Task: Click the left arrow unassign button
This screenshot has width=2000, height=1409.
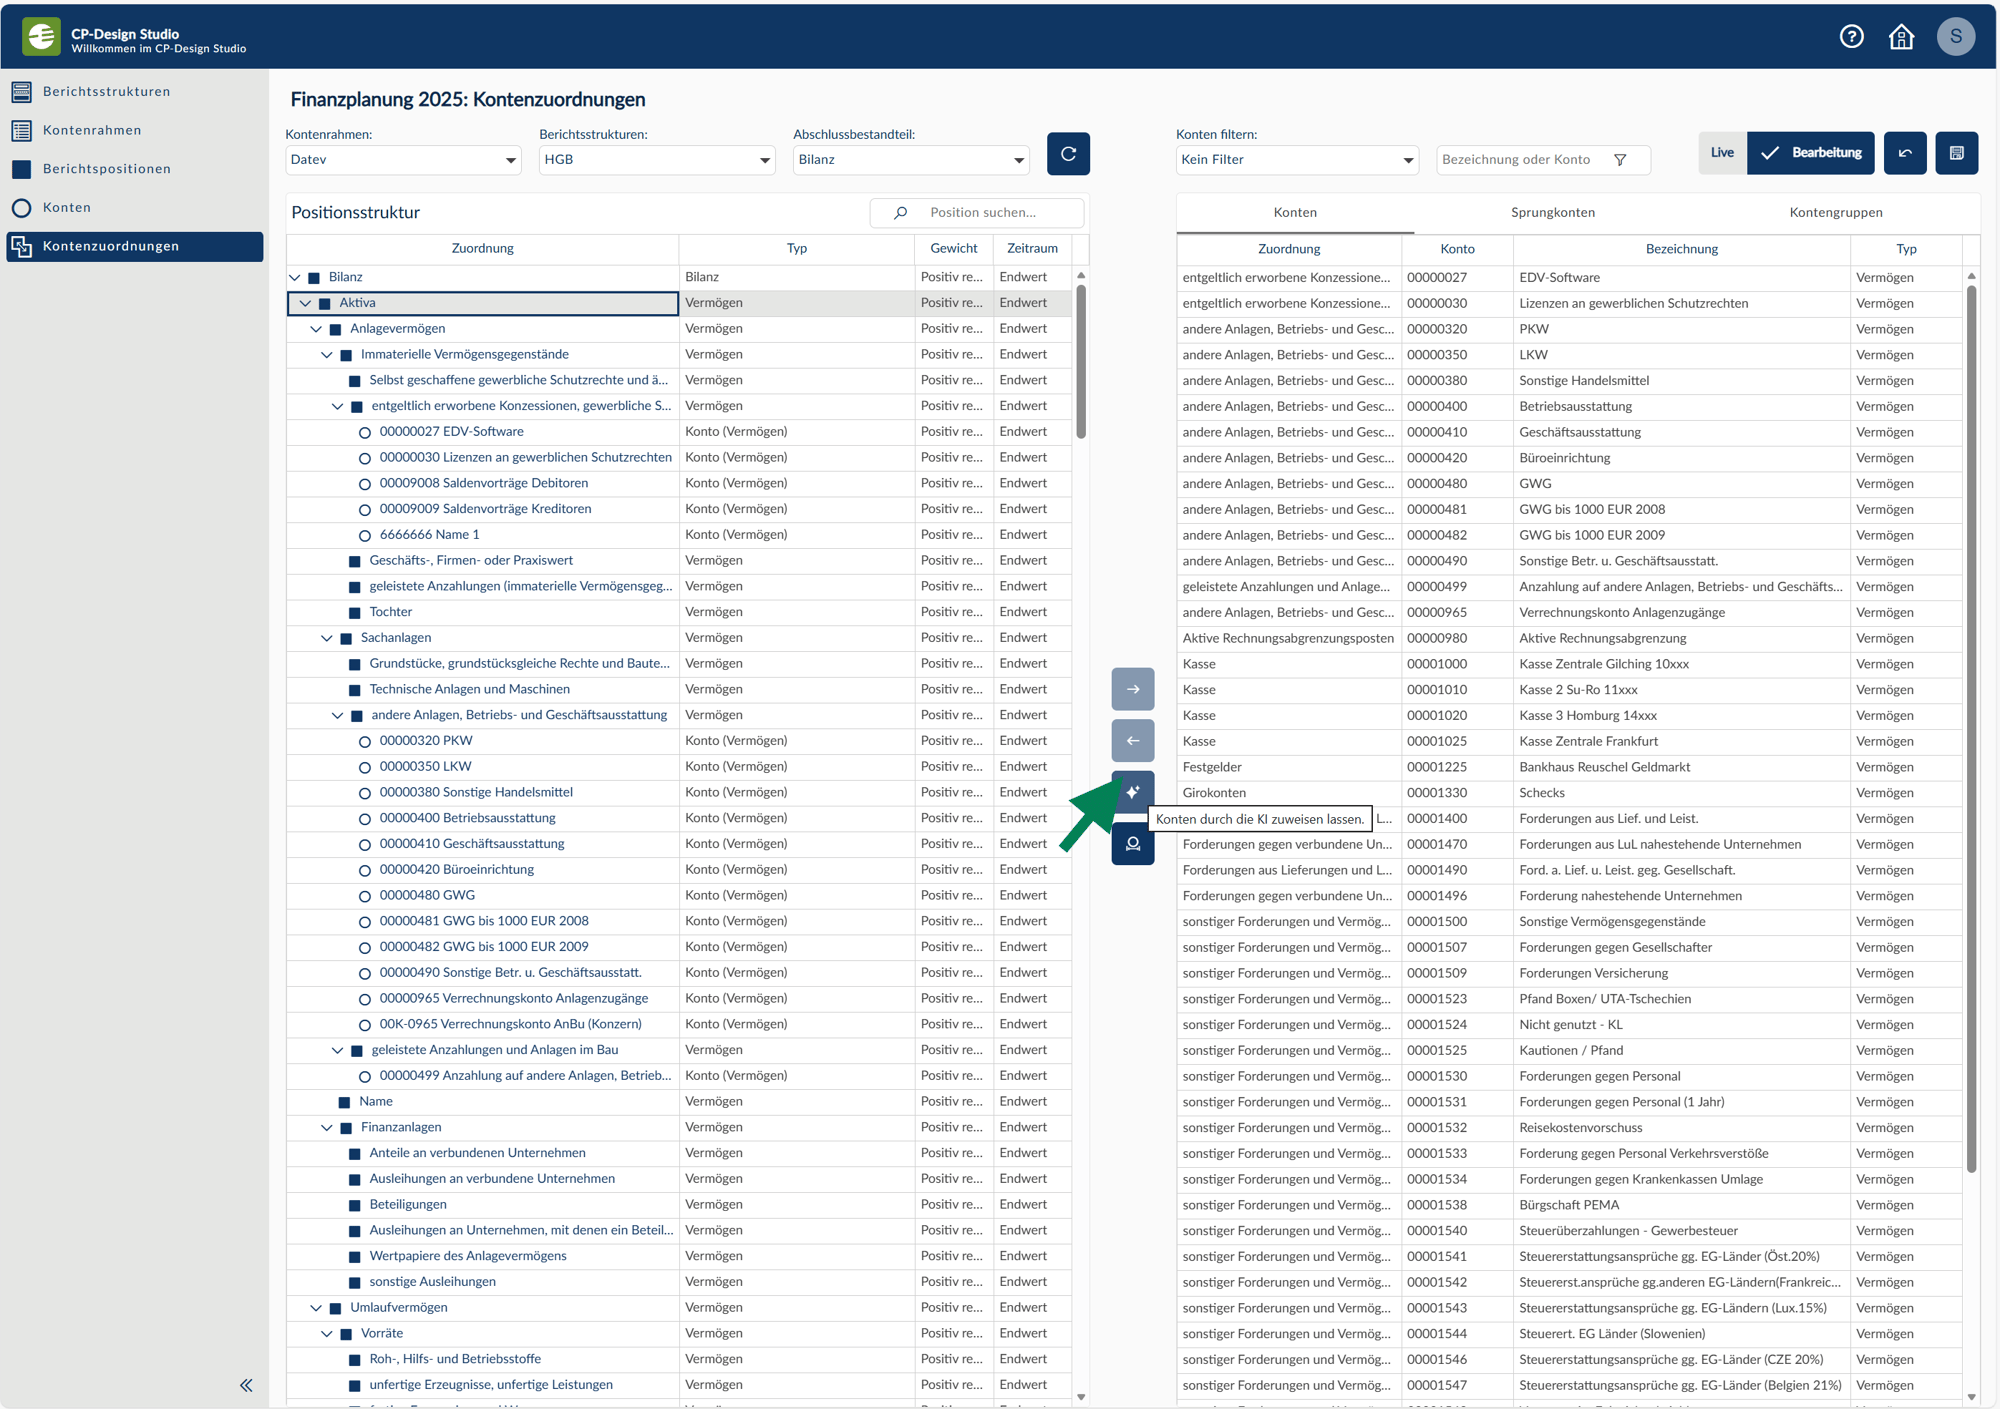Action: [1132, 741]
